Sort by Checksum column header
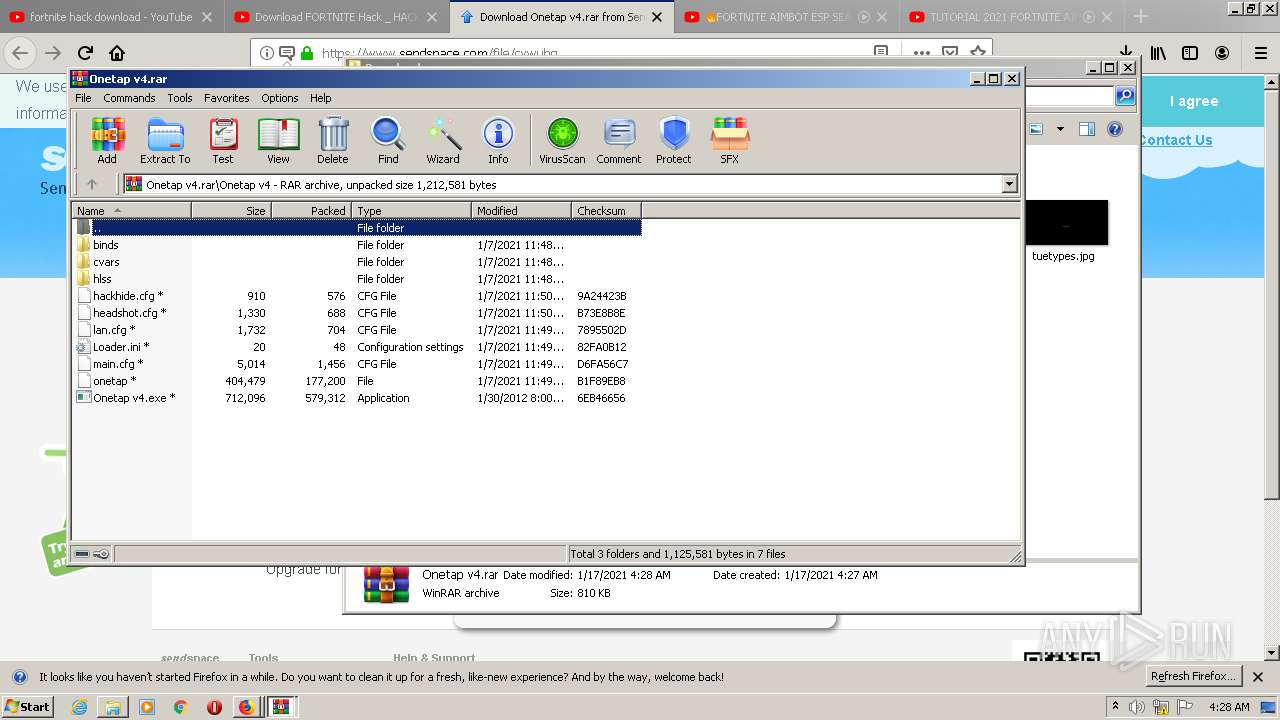1280x720 pixels. pyautogui.click(x=606, y=210)
